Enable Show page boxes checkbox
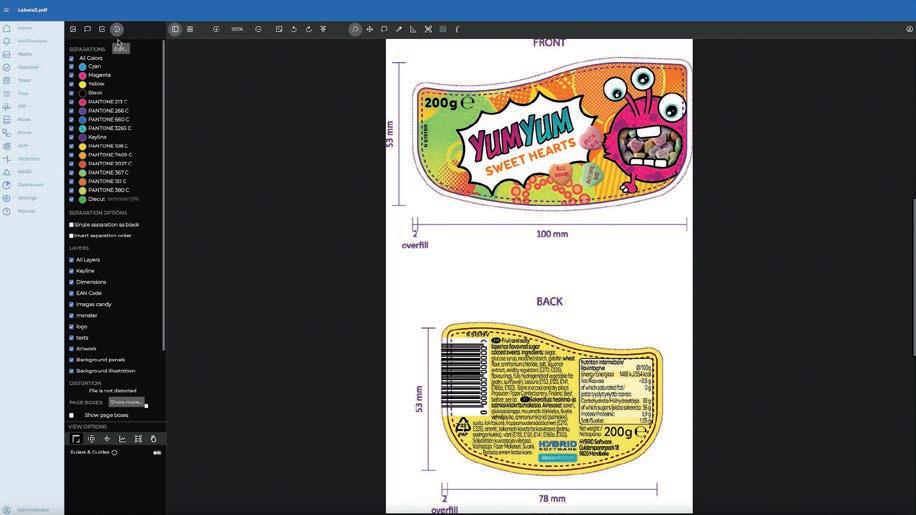This screenshot has width=916, height=515. (71, 415)
